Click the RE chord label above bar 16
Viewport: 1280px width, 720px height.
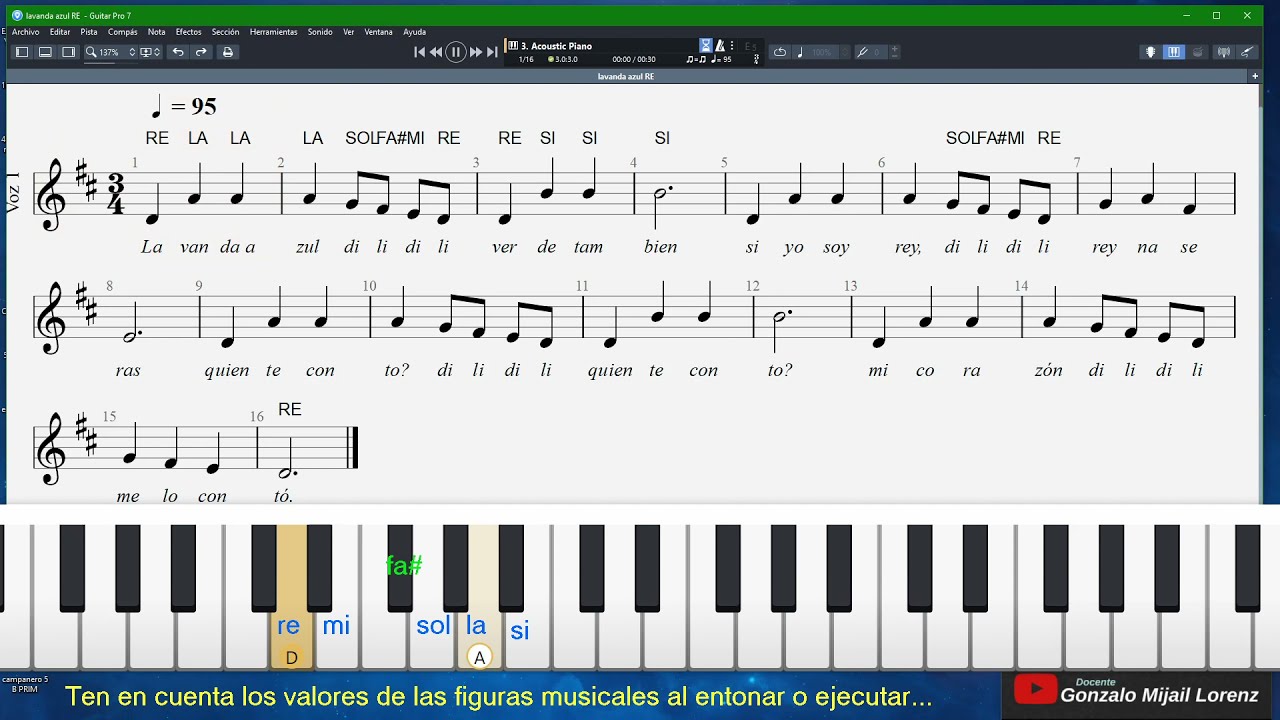290,409
